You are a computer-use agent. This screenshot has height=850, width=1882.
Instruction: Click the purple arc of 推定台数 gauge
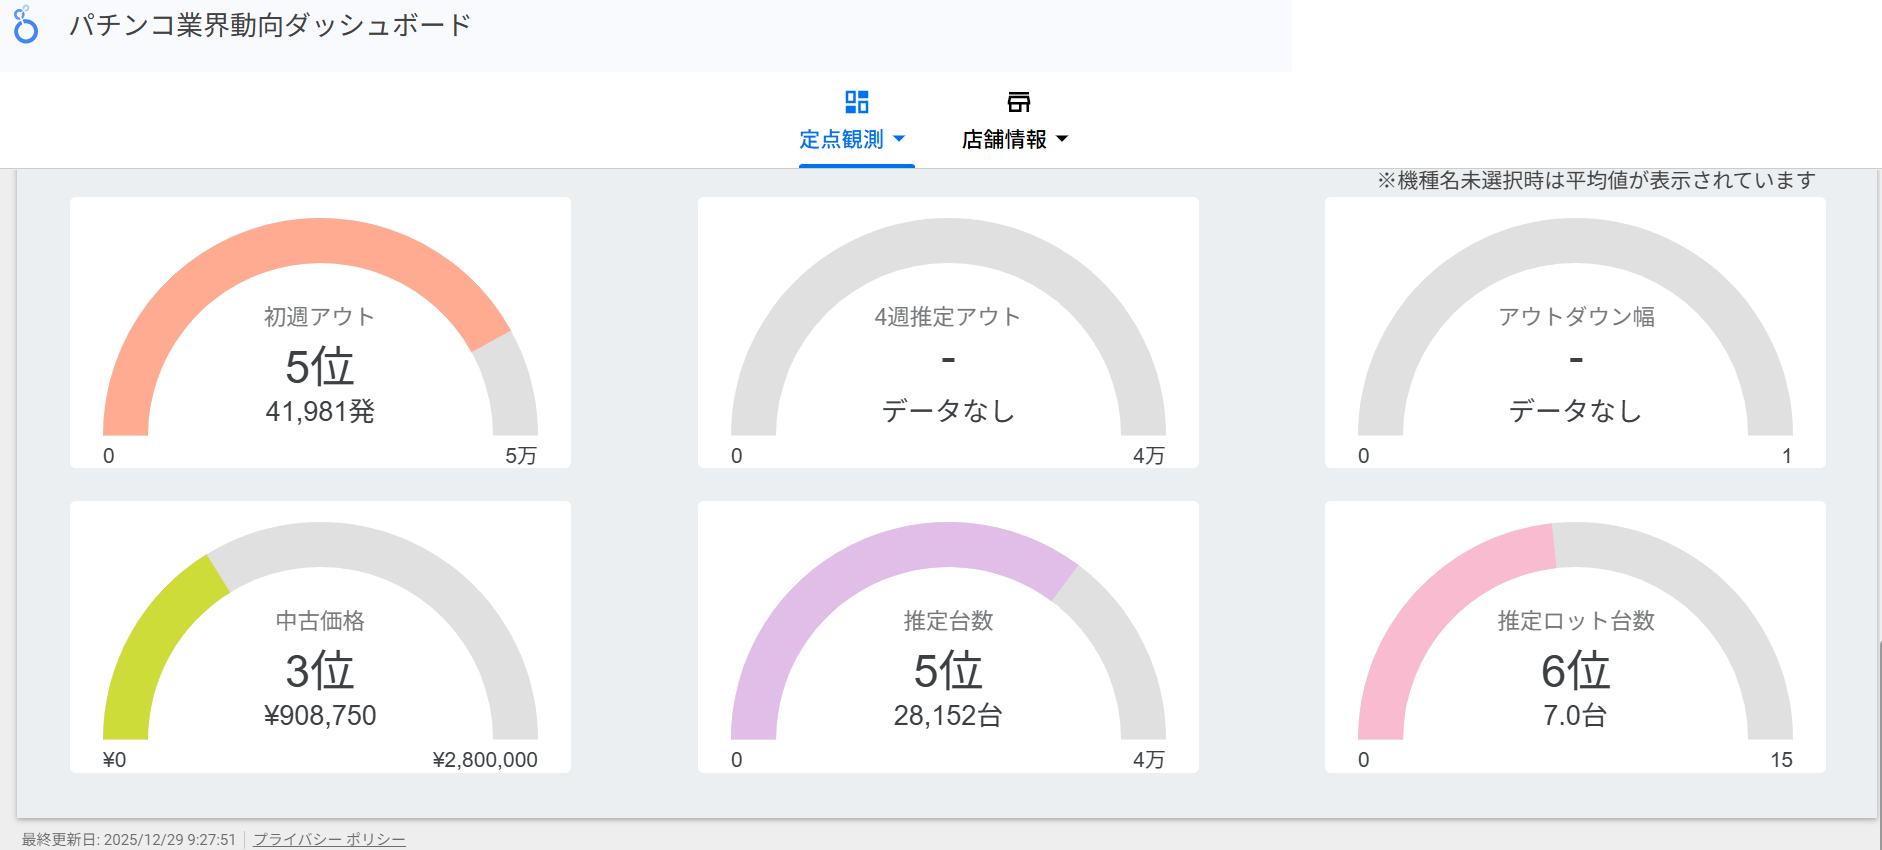coord(880,556)
